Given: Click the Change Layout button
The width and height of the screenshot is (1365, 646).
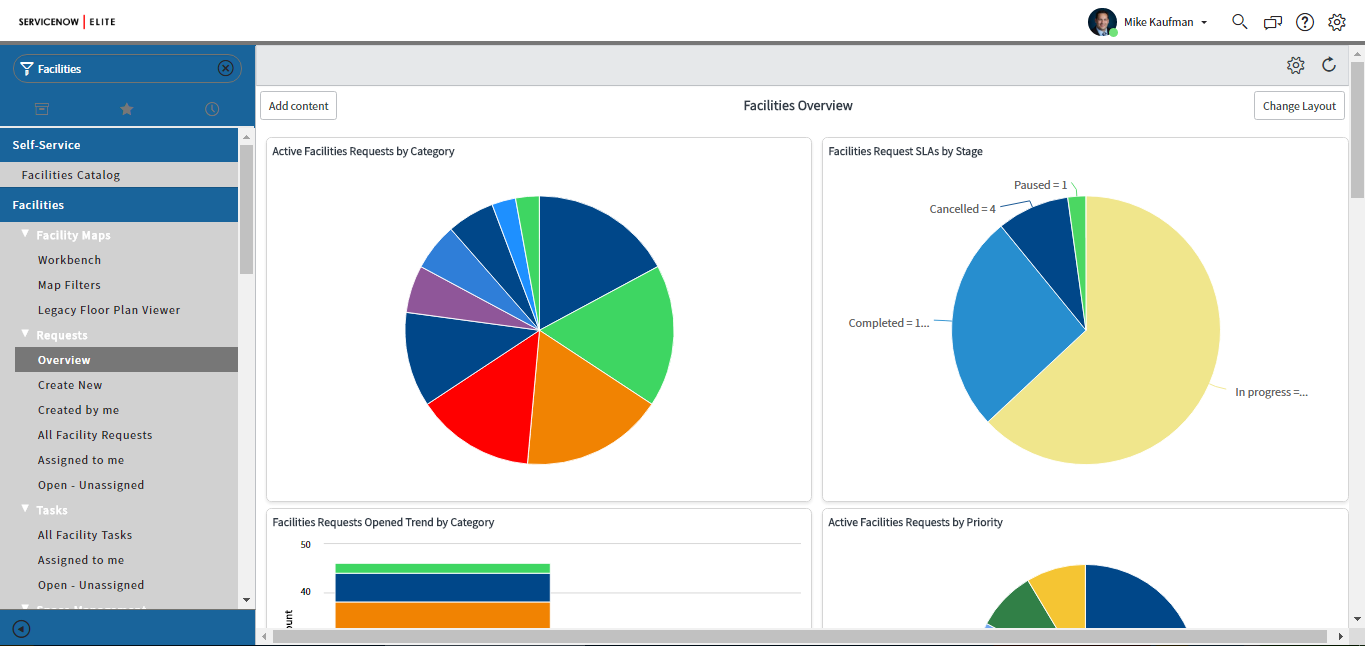Looking at the screenshot, I should pos(1299,106).
